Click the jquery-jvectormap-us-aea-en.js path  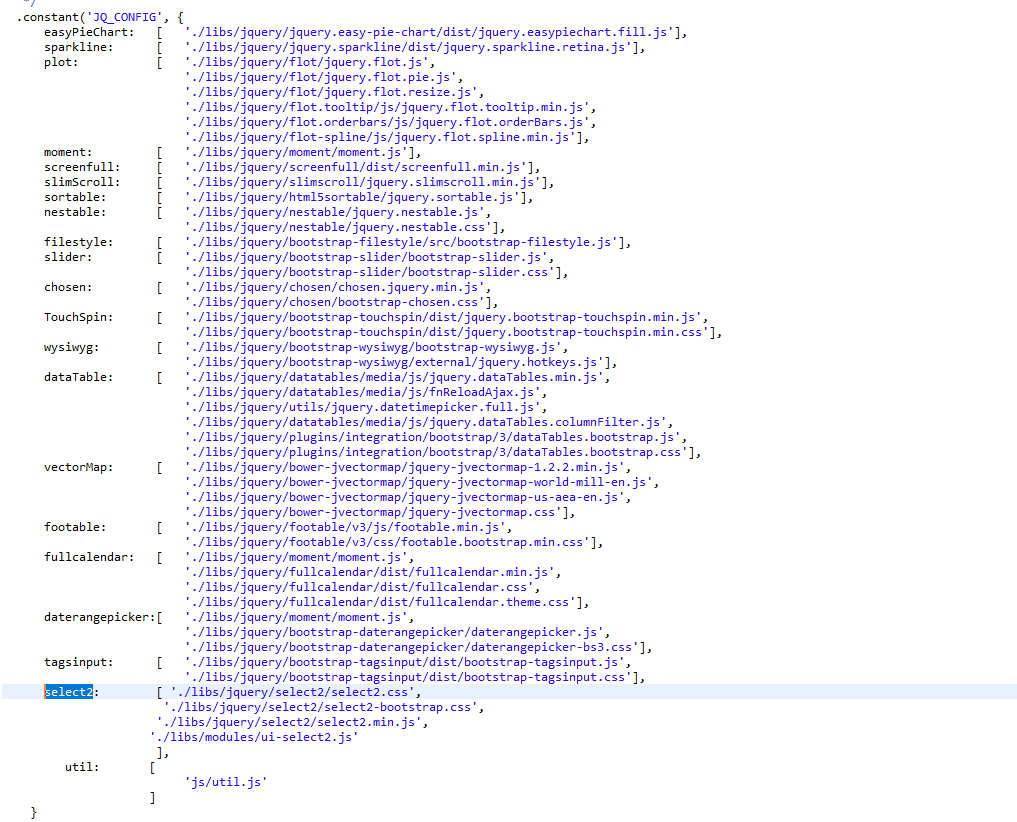[405, 496]
